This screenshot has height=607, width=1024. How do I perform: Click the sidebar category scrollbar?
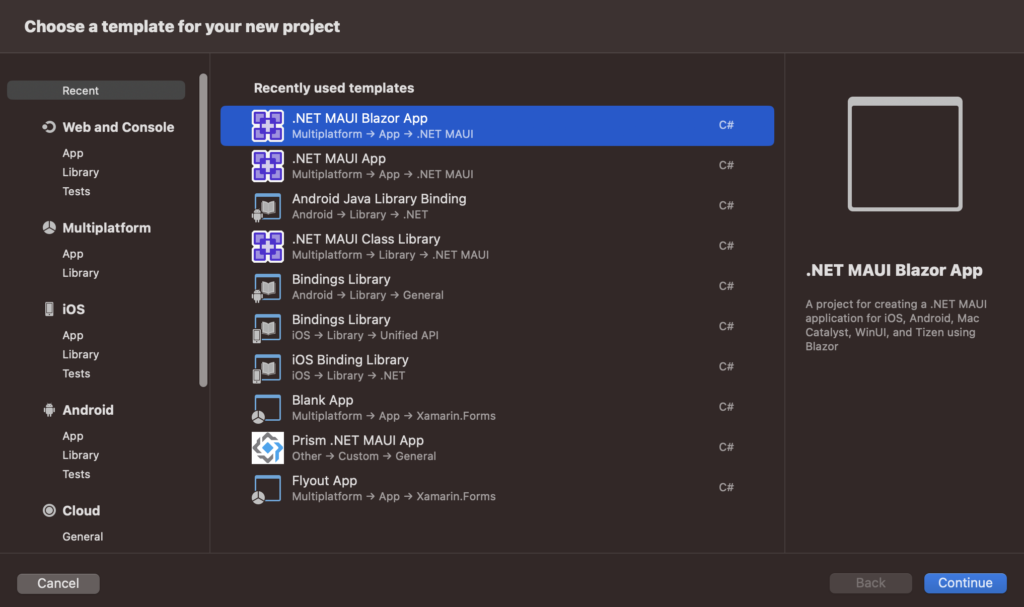204,230
